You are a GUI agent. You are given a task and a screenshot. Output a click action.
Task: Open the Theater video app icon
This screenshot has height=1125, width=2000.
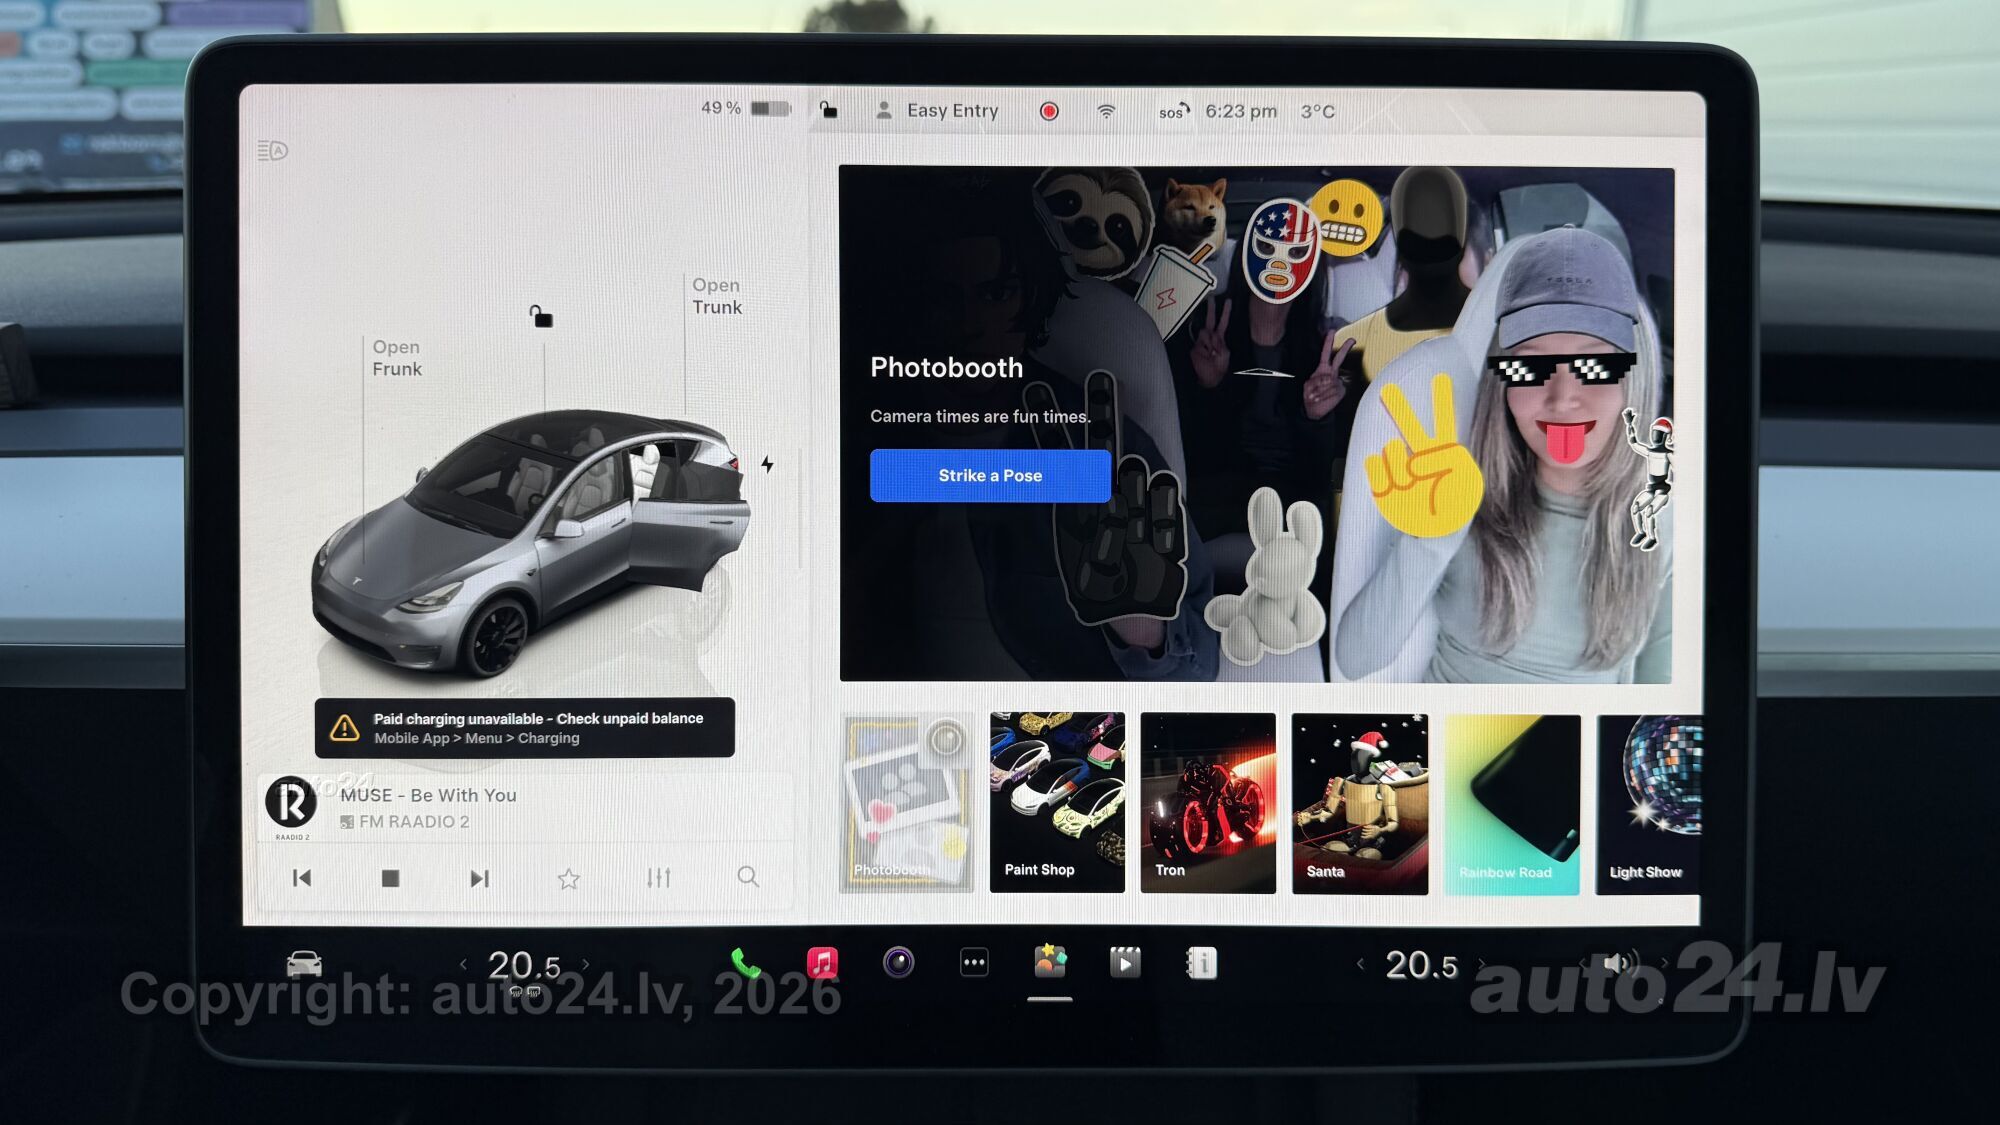click(1125, 963)
